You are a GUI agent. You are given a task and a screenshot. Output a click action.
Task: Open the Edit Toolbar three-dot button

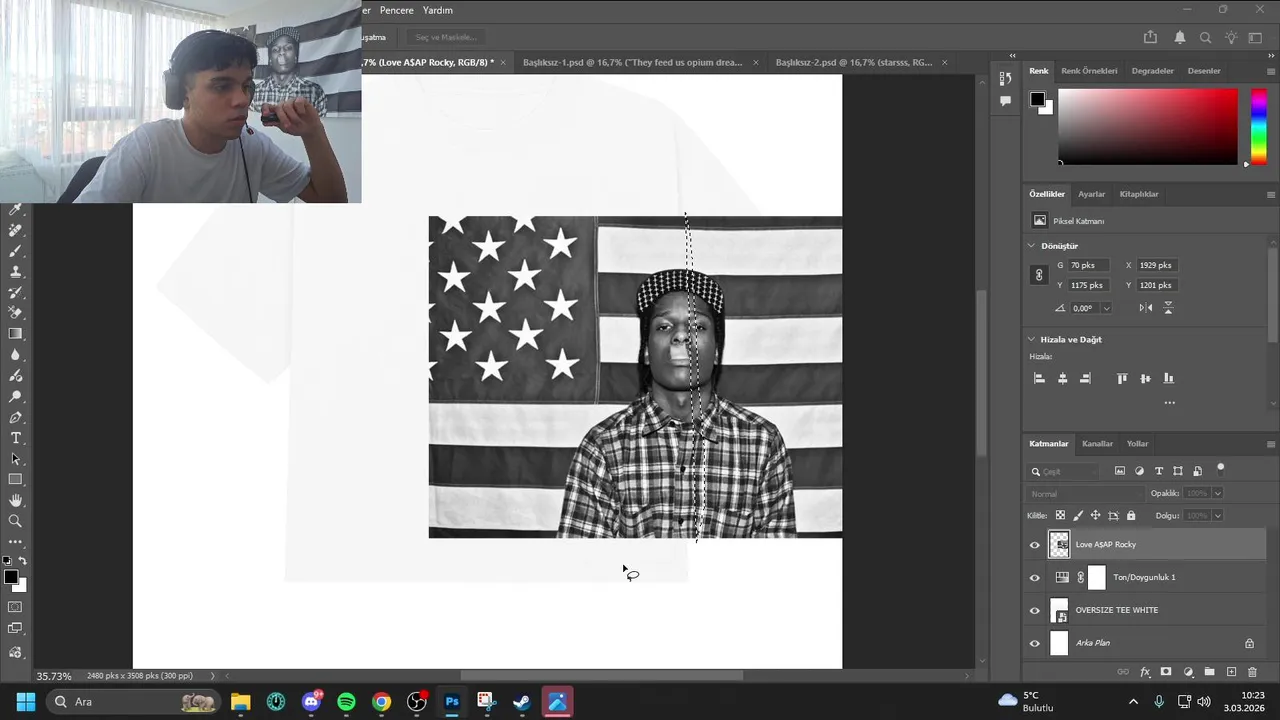[15, 542]
